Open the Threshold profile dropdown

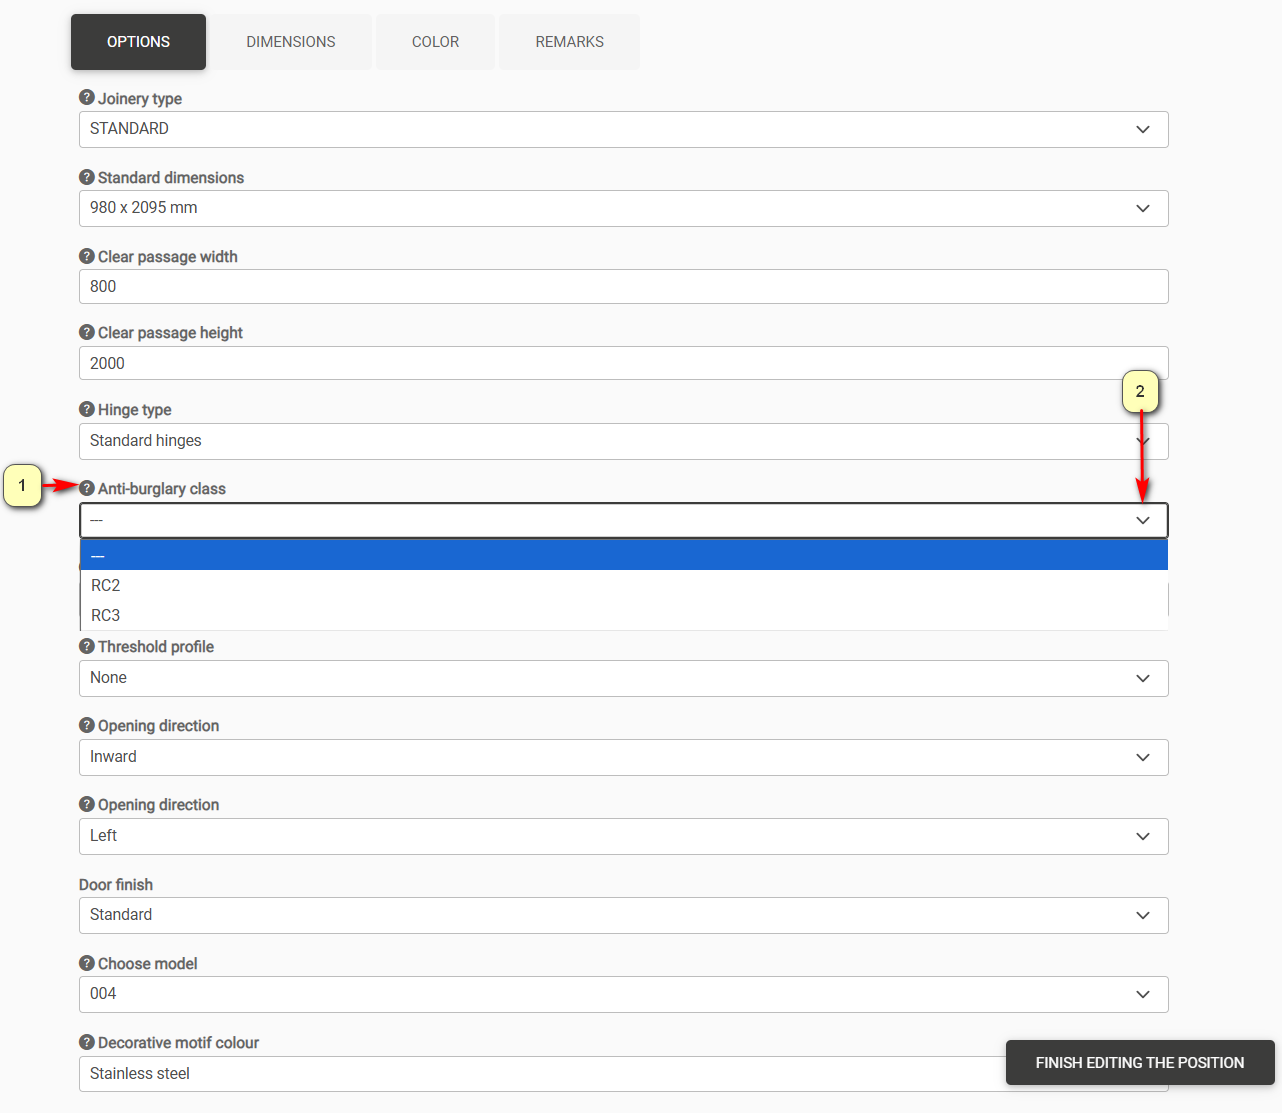[623, 678]
